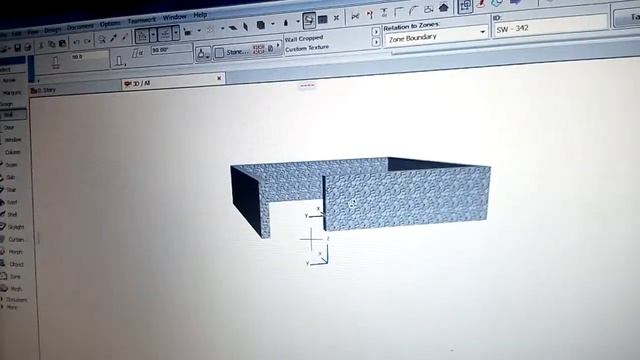Open the Window menu
Screen dimensions: 640x360
[174, 18]
